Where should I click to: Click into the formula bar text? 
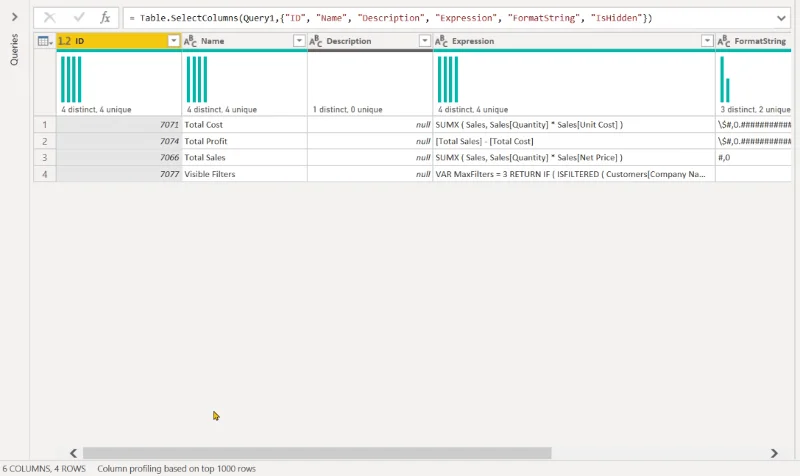(x=390, y=18)
